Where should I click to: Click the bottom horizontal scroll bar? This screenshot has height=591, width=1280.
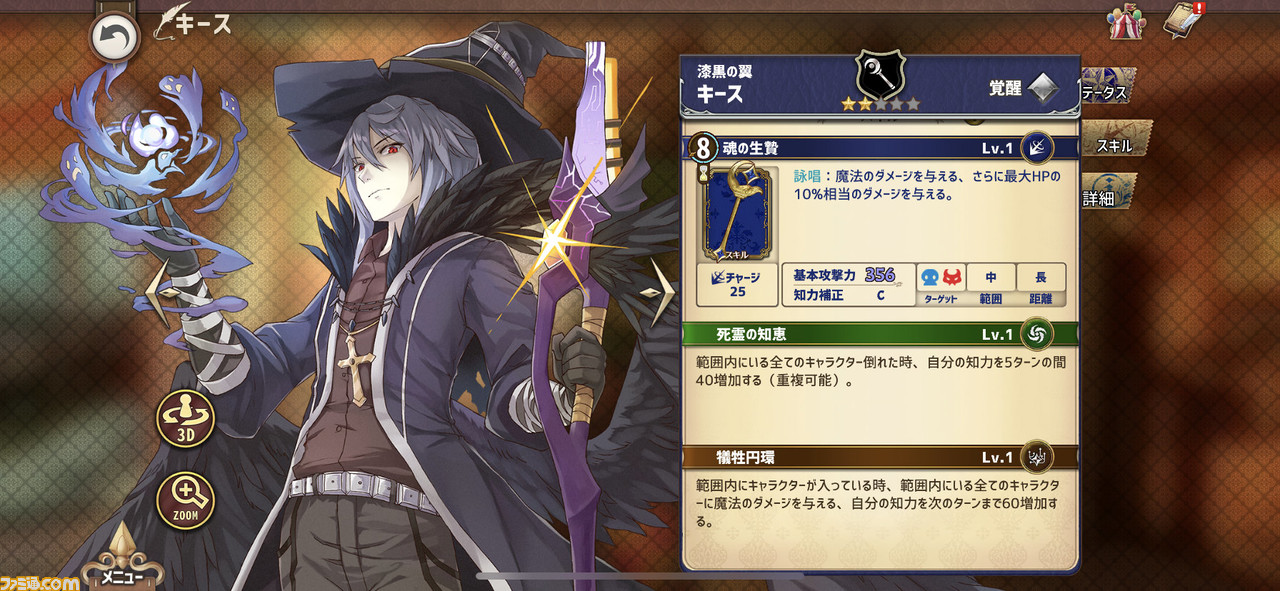click(640, 576)
